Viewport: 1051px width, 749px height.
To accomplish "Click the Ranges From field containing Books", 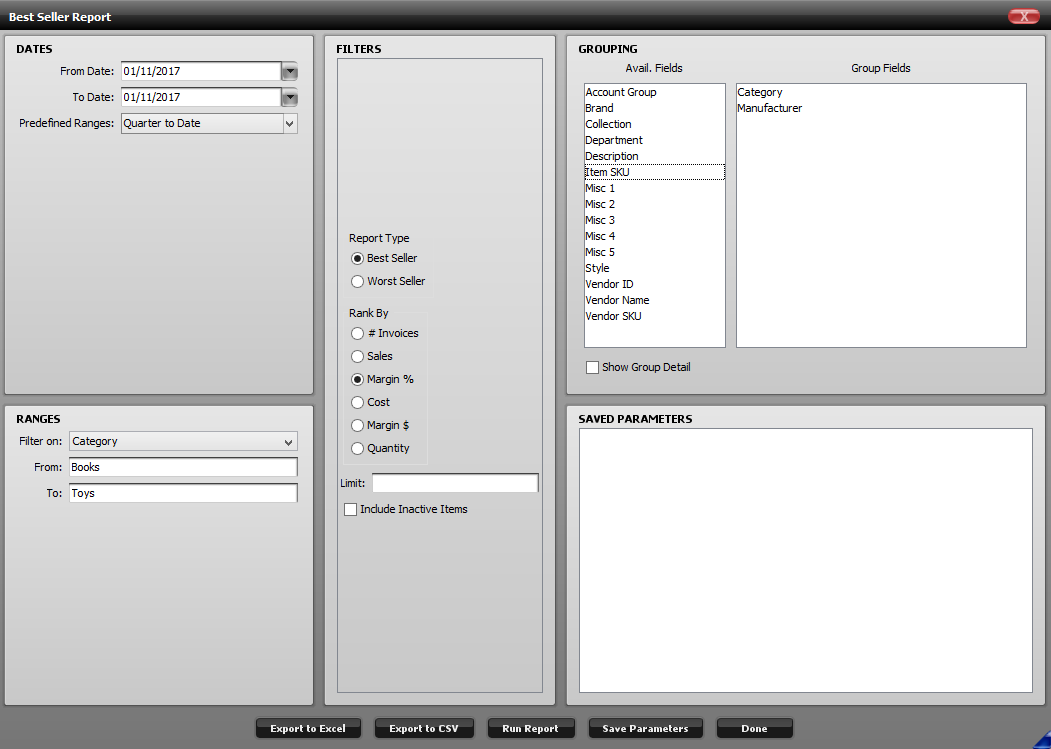I will [x=183, y=467].
